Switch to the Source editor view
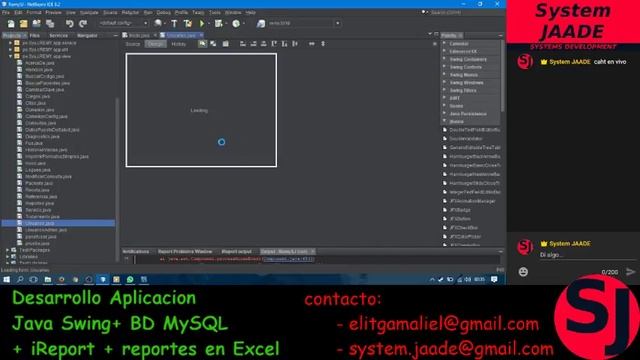The height and width of the screenshot is (360, 640). pos(133,44)
